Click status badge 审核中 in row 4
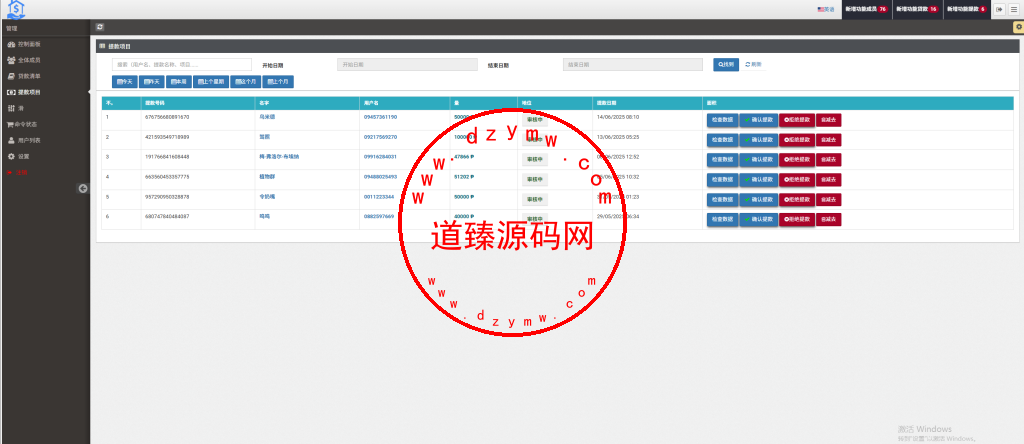1024x444 pixels. point(535,180)
